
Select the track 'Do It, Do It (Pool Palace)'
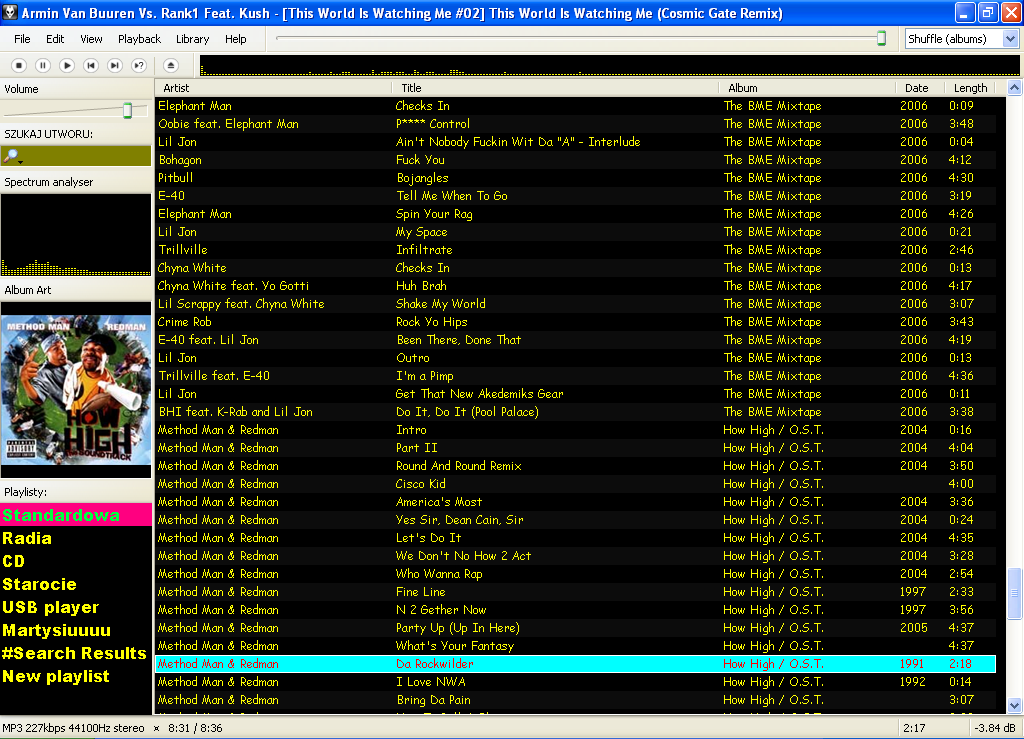point(575,412)
